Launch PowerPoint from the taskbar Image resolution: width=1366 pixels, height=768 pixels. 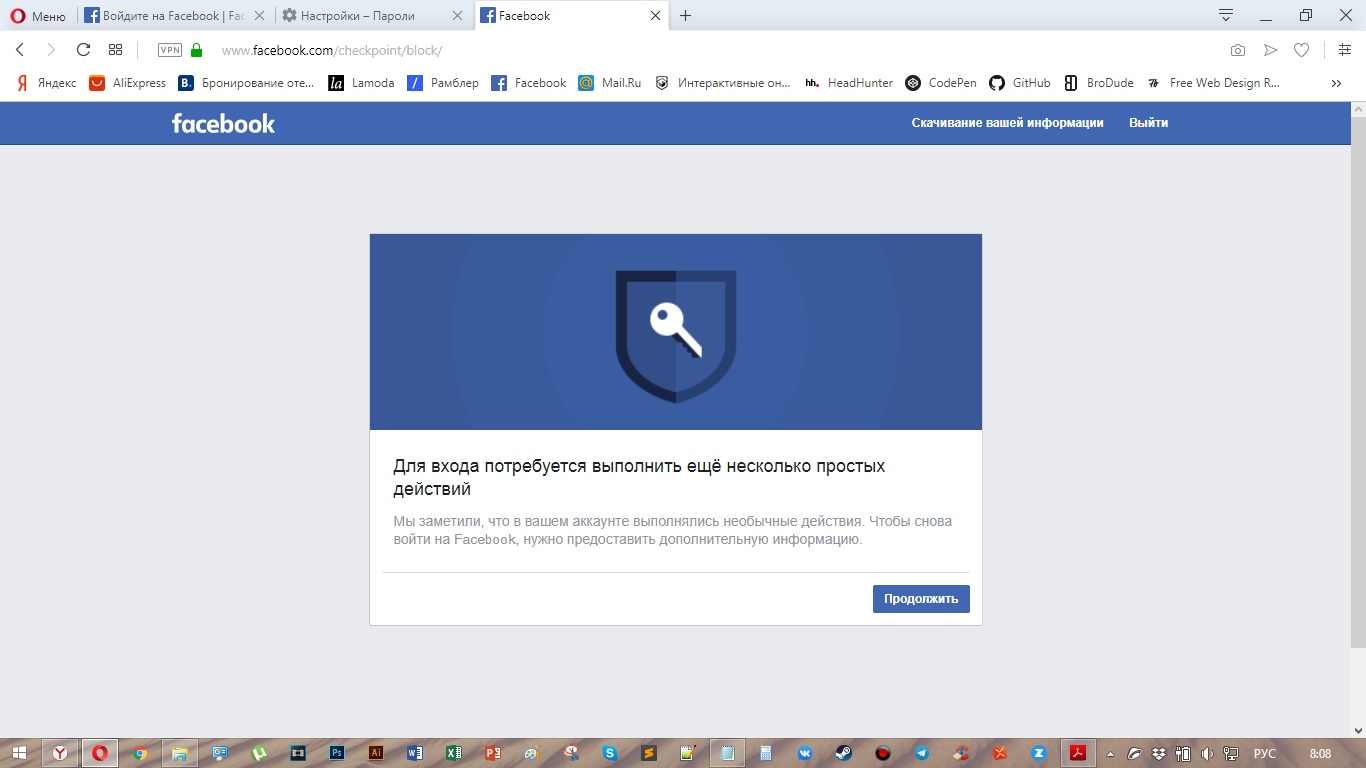click(493, 753)
